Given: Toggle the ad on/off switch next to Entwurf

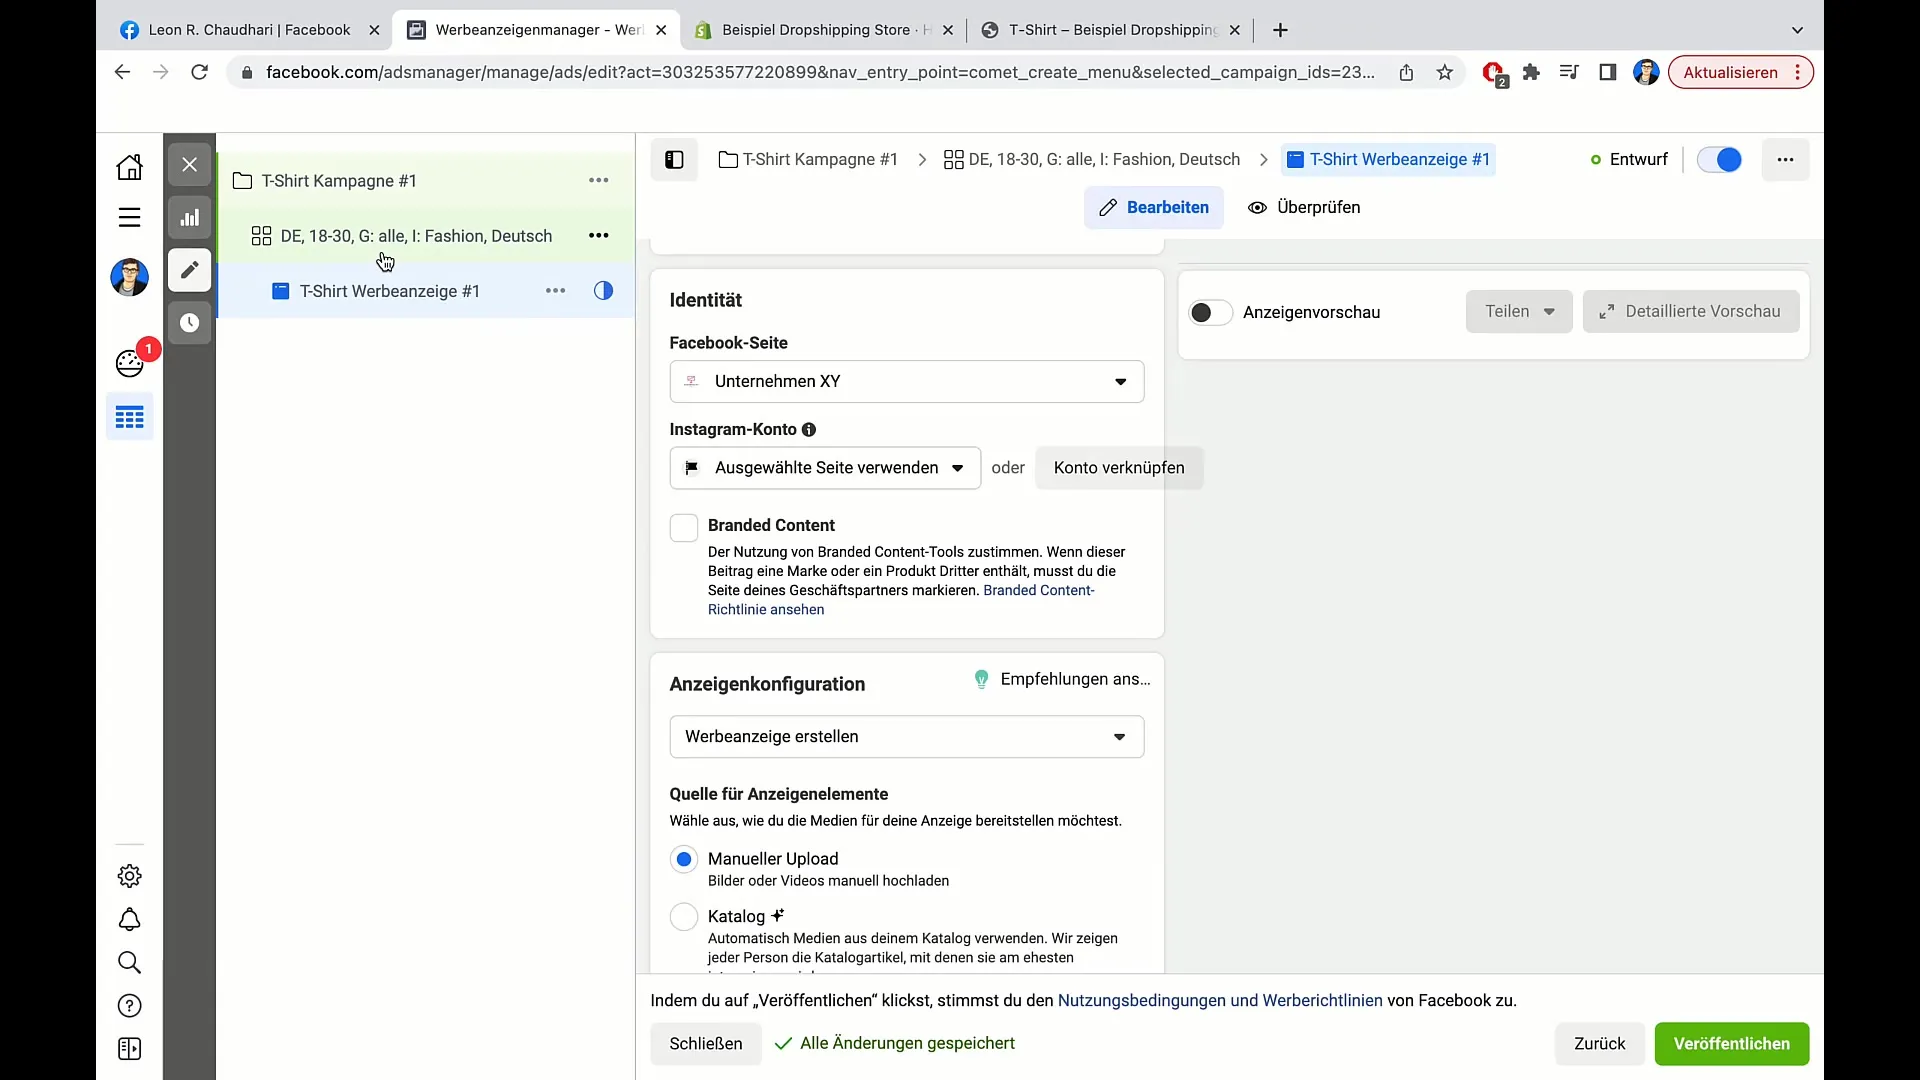Looking at the screenshot, I should 1720,160.
